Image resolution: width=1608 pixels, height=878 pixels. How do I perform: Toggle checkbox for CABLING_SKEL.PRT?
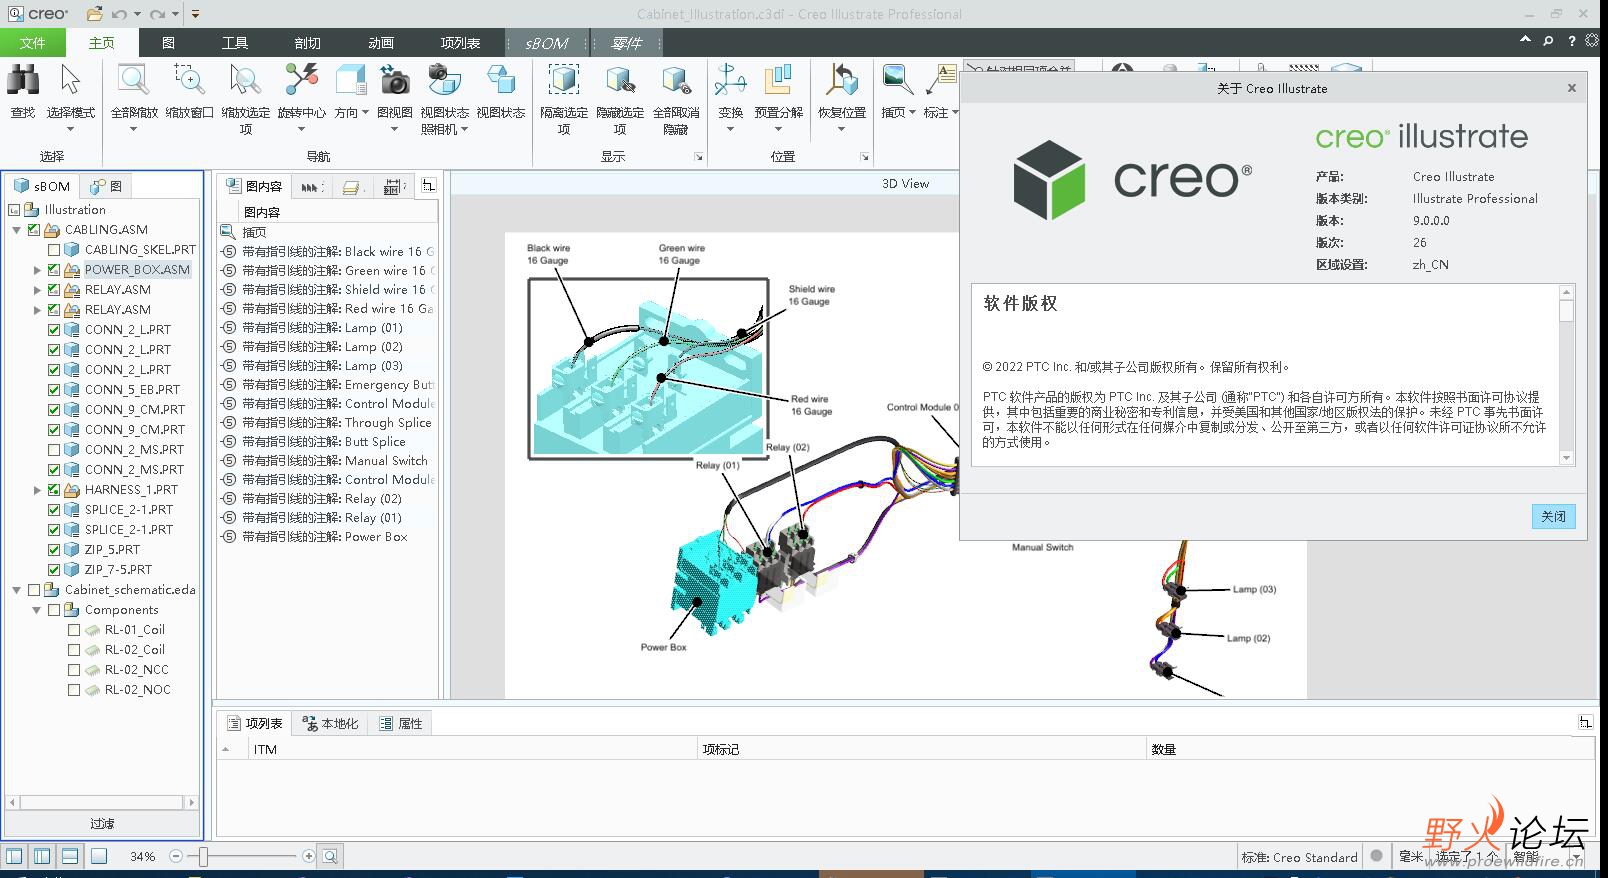(x=54, y=250)
